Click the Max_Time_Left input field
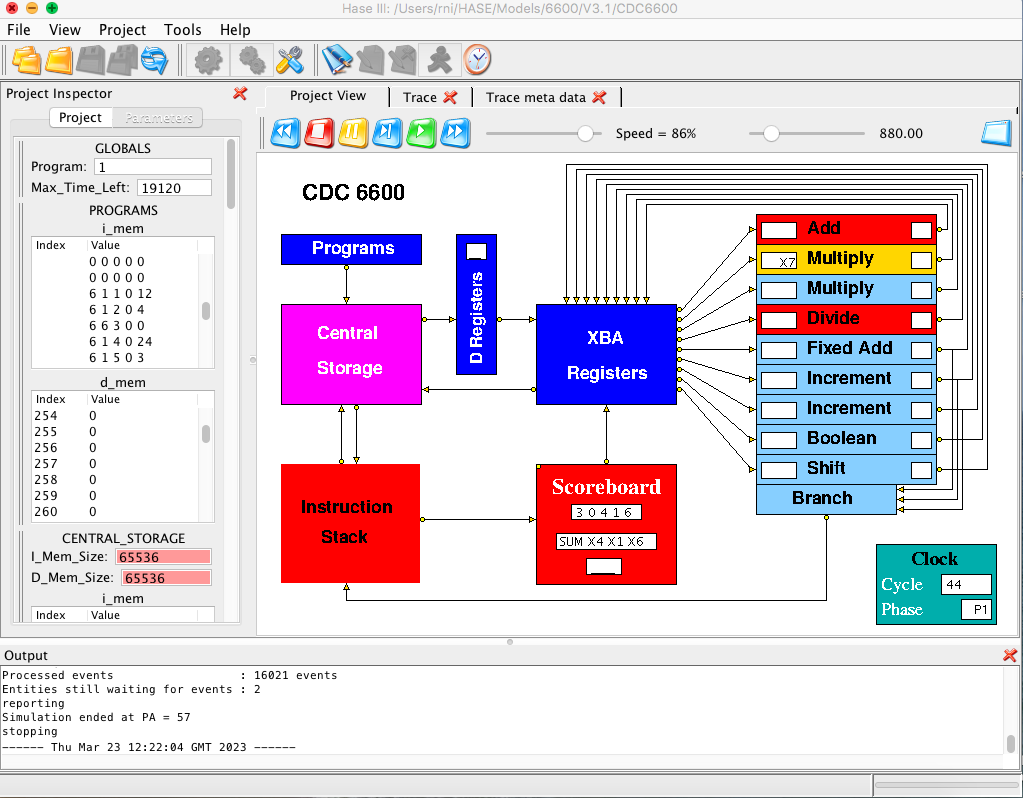The width and height of the screenshot is (1023, 798). click(174, 188)
